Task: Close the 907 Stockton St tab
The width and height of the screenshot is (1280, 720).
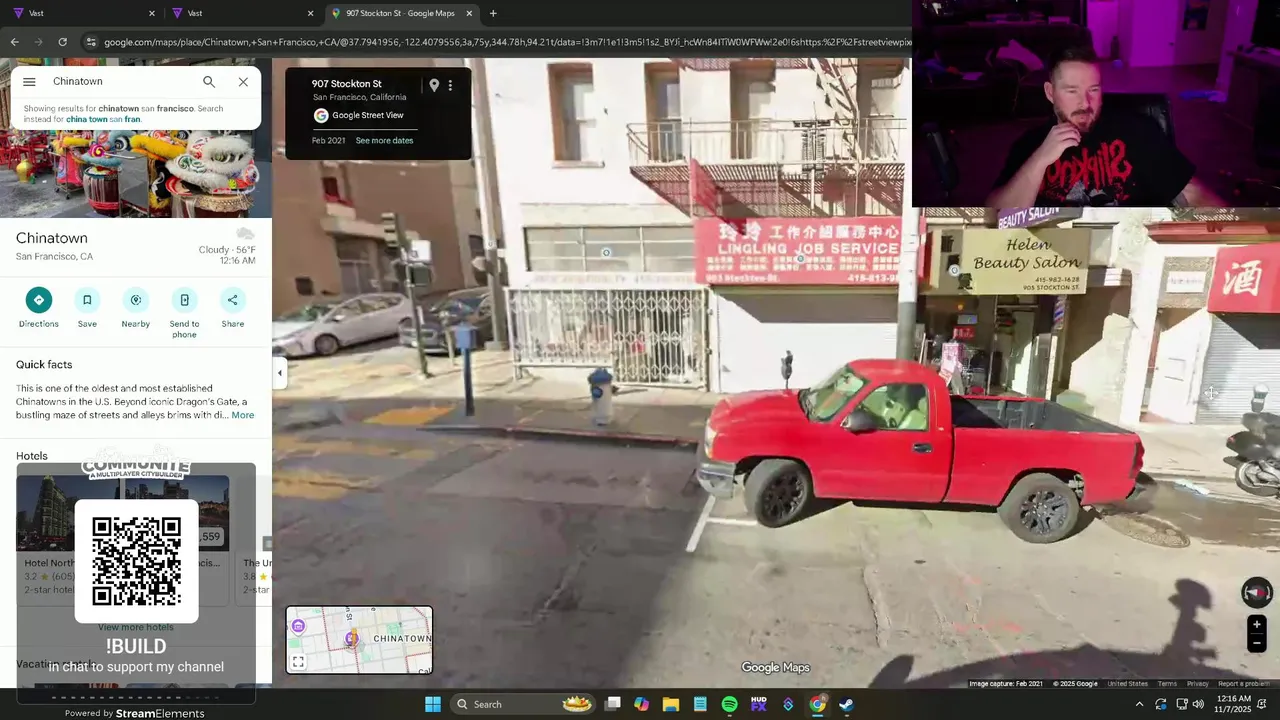Action: click(x=469, y=13)
